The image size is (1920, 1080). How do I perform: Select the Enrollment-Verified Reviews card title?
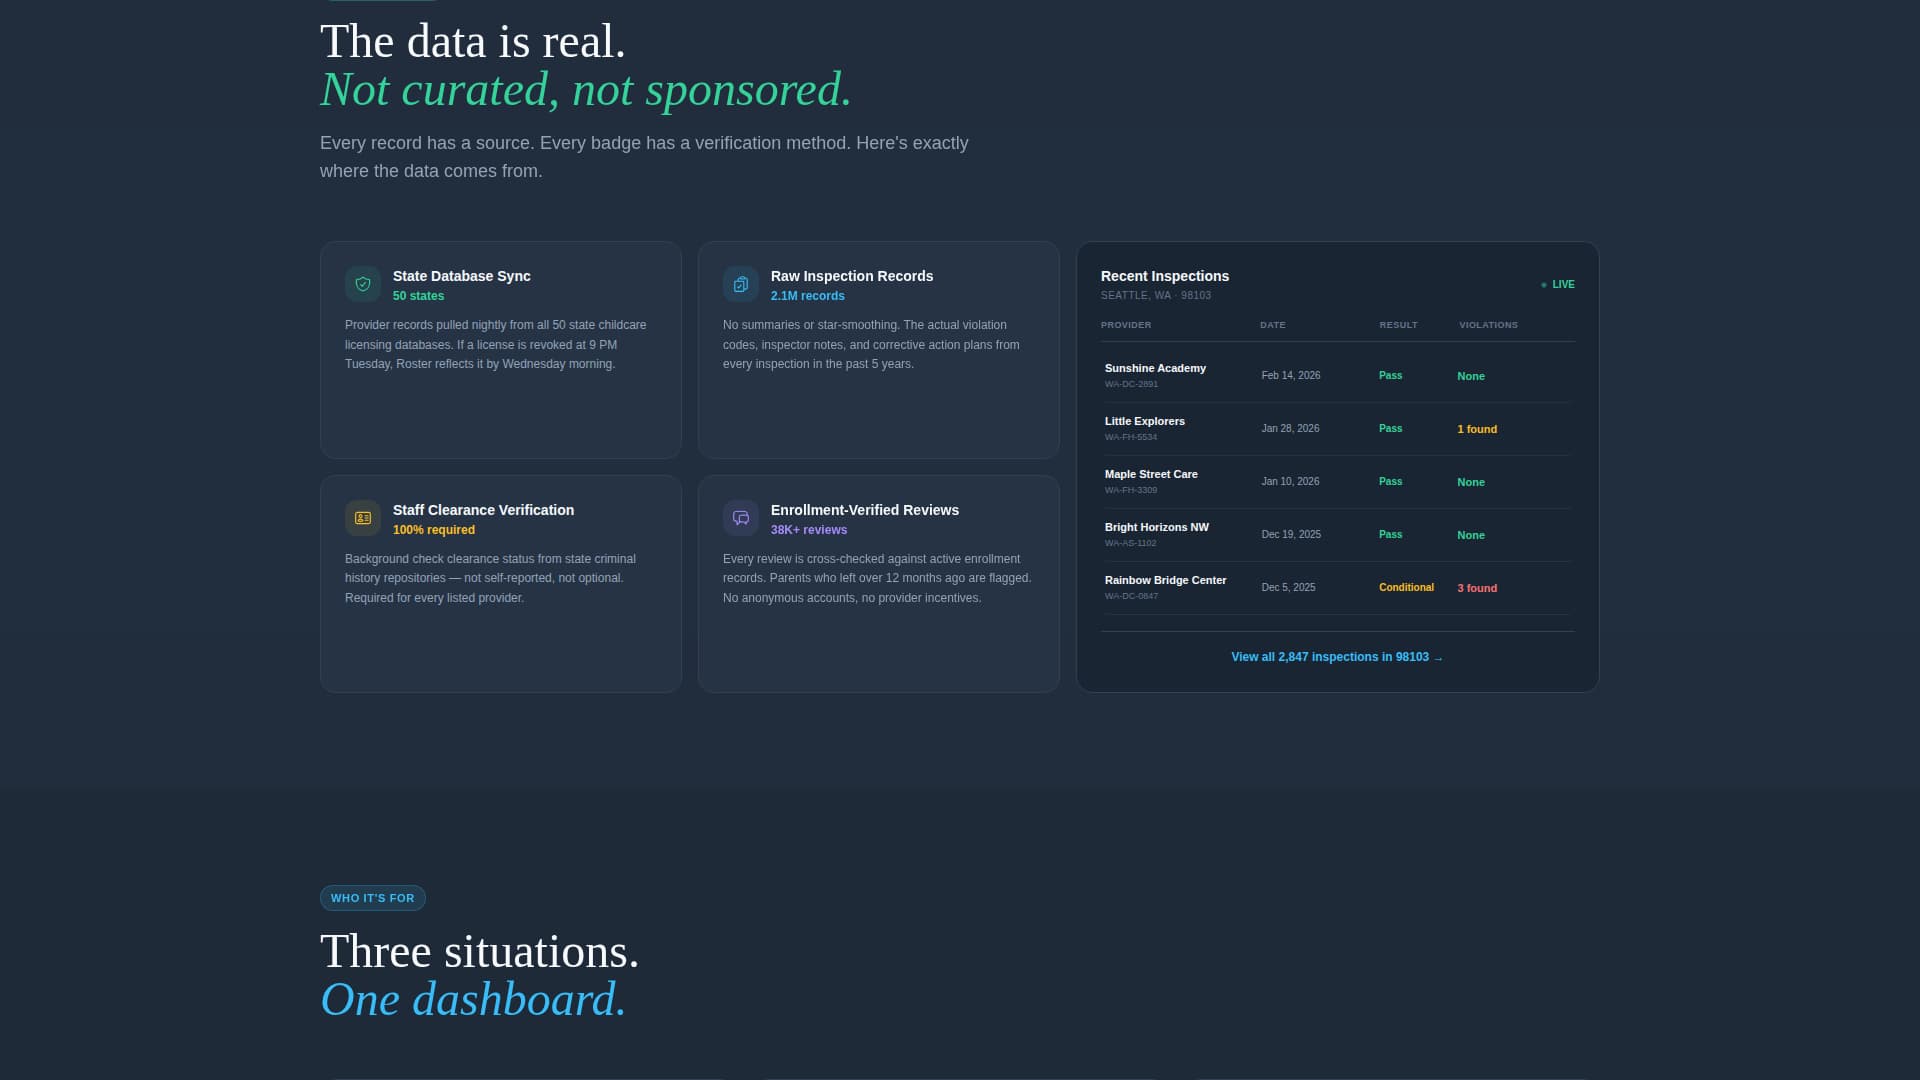(865, 510)
